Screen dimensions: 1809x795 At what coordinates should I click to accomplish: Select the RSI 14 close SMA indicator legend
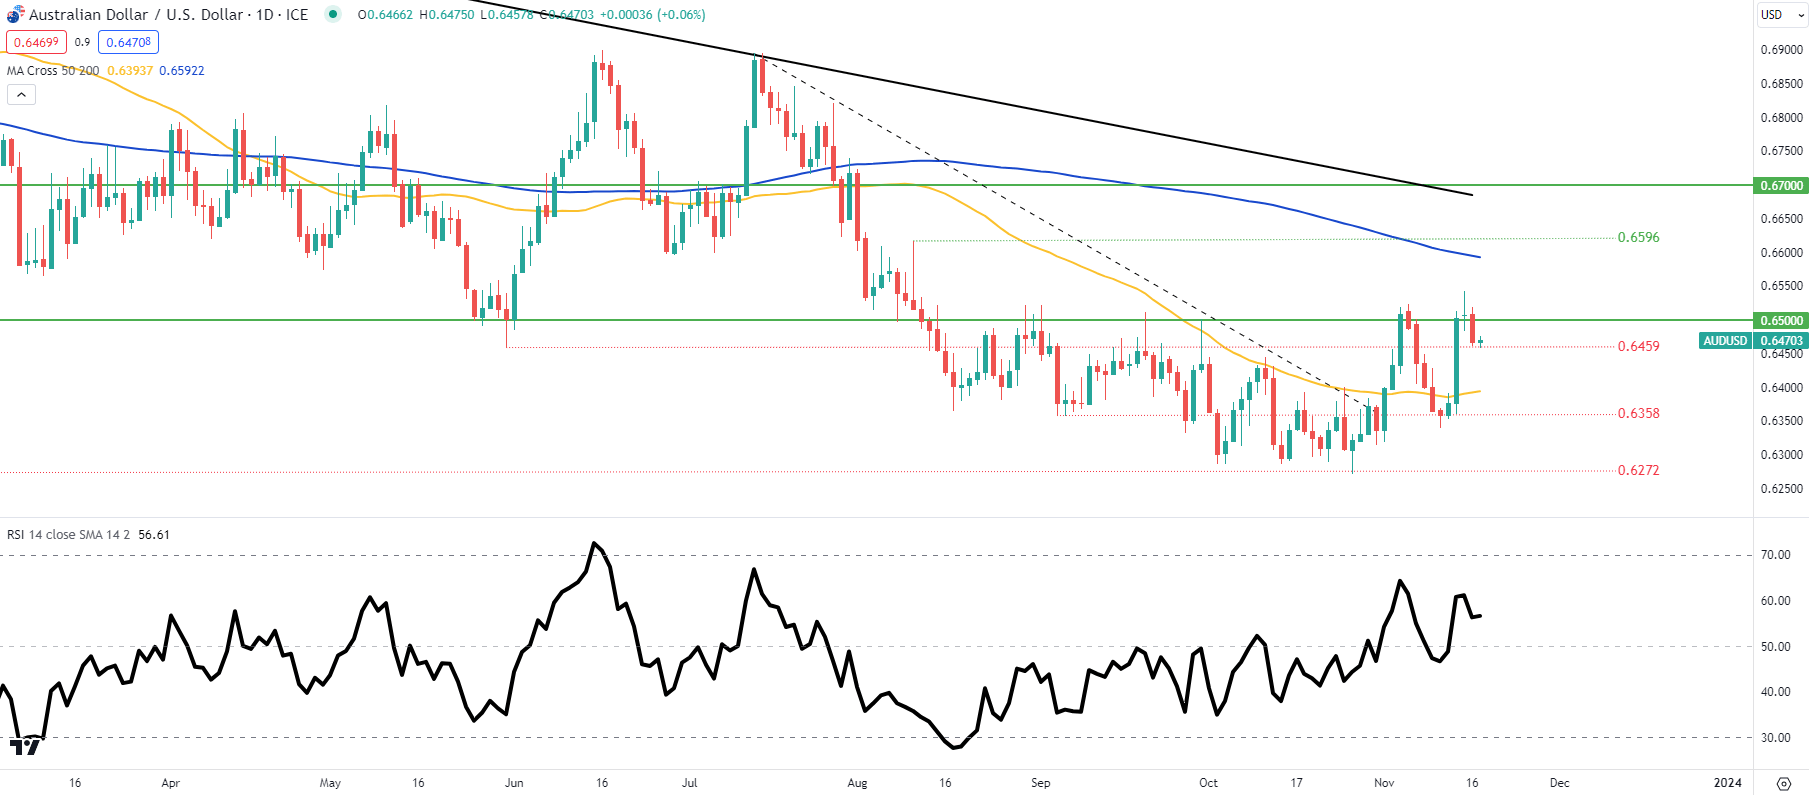[x=69, y=535]
